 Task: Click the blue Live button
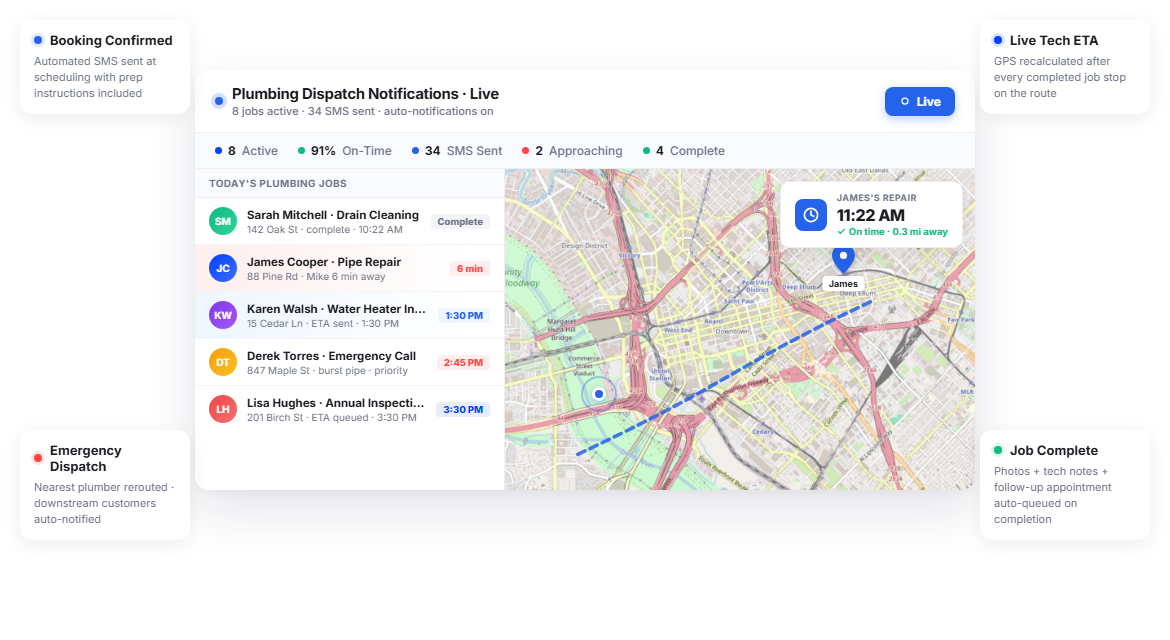click(919, 101)
